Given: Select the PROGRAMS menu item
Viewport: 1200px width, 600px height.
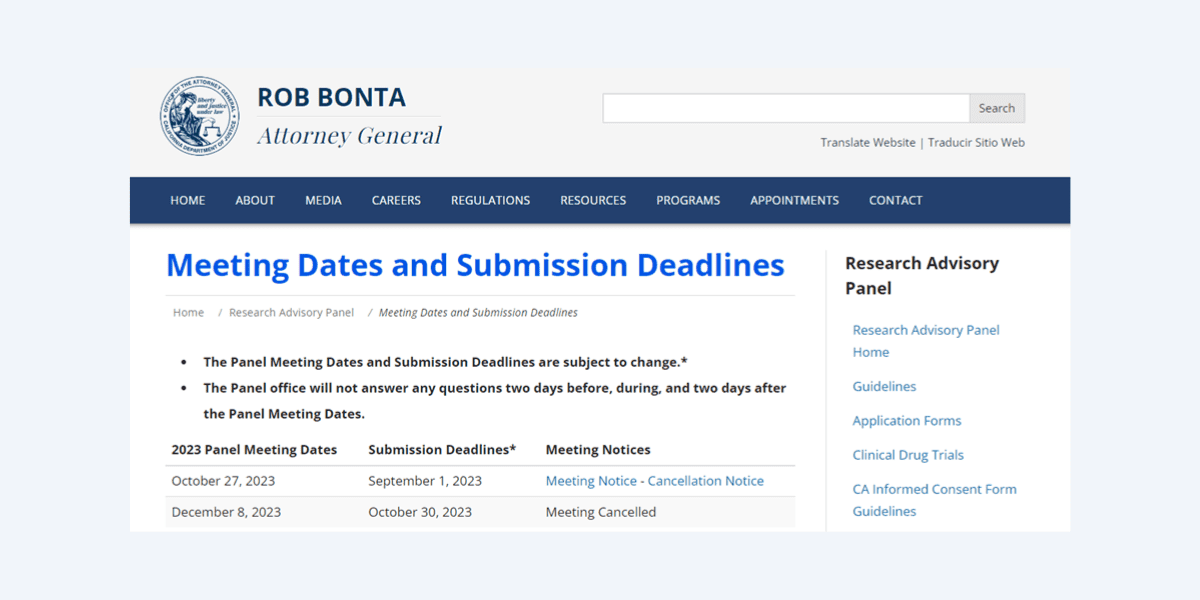Looking at the screenshot, I should coord(688,200).
